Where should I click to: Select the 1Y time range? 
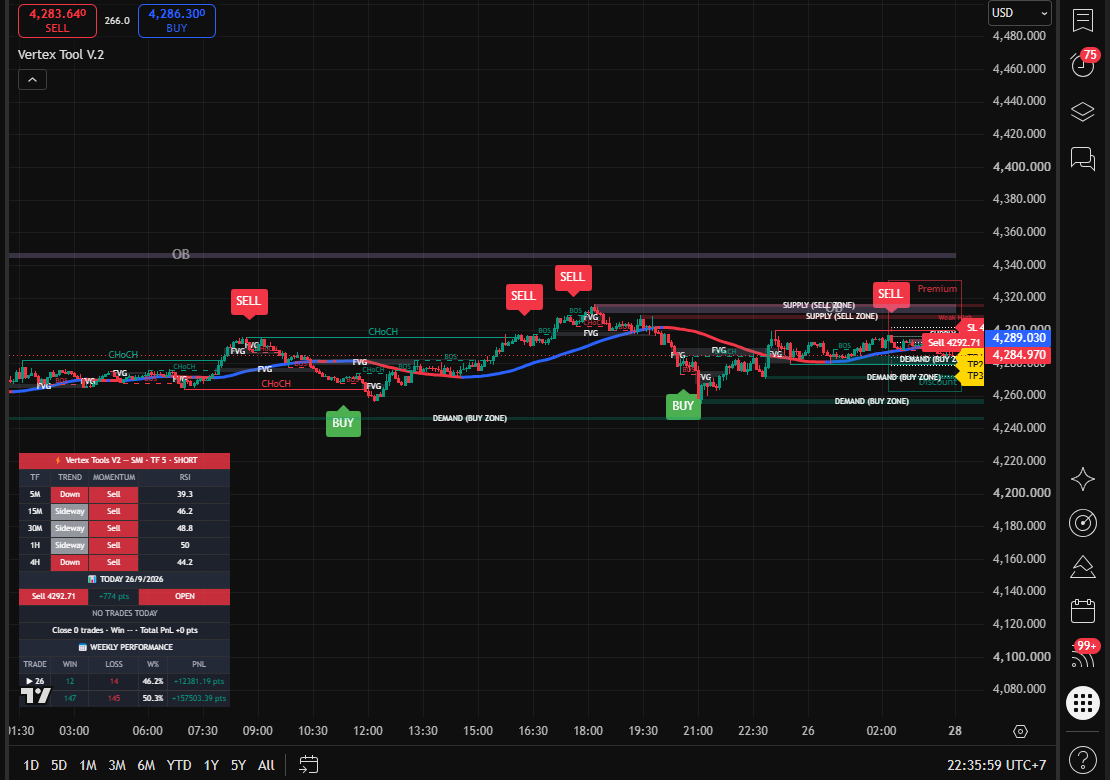211,765
